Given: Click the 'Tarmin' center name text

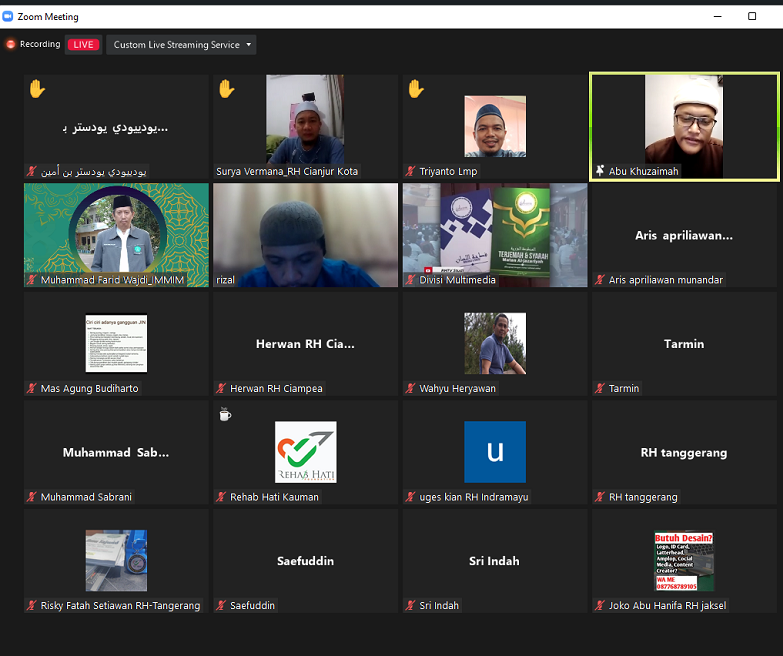Looking at the screenshot, I should tap(684, 344).
